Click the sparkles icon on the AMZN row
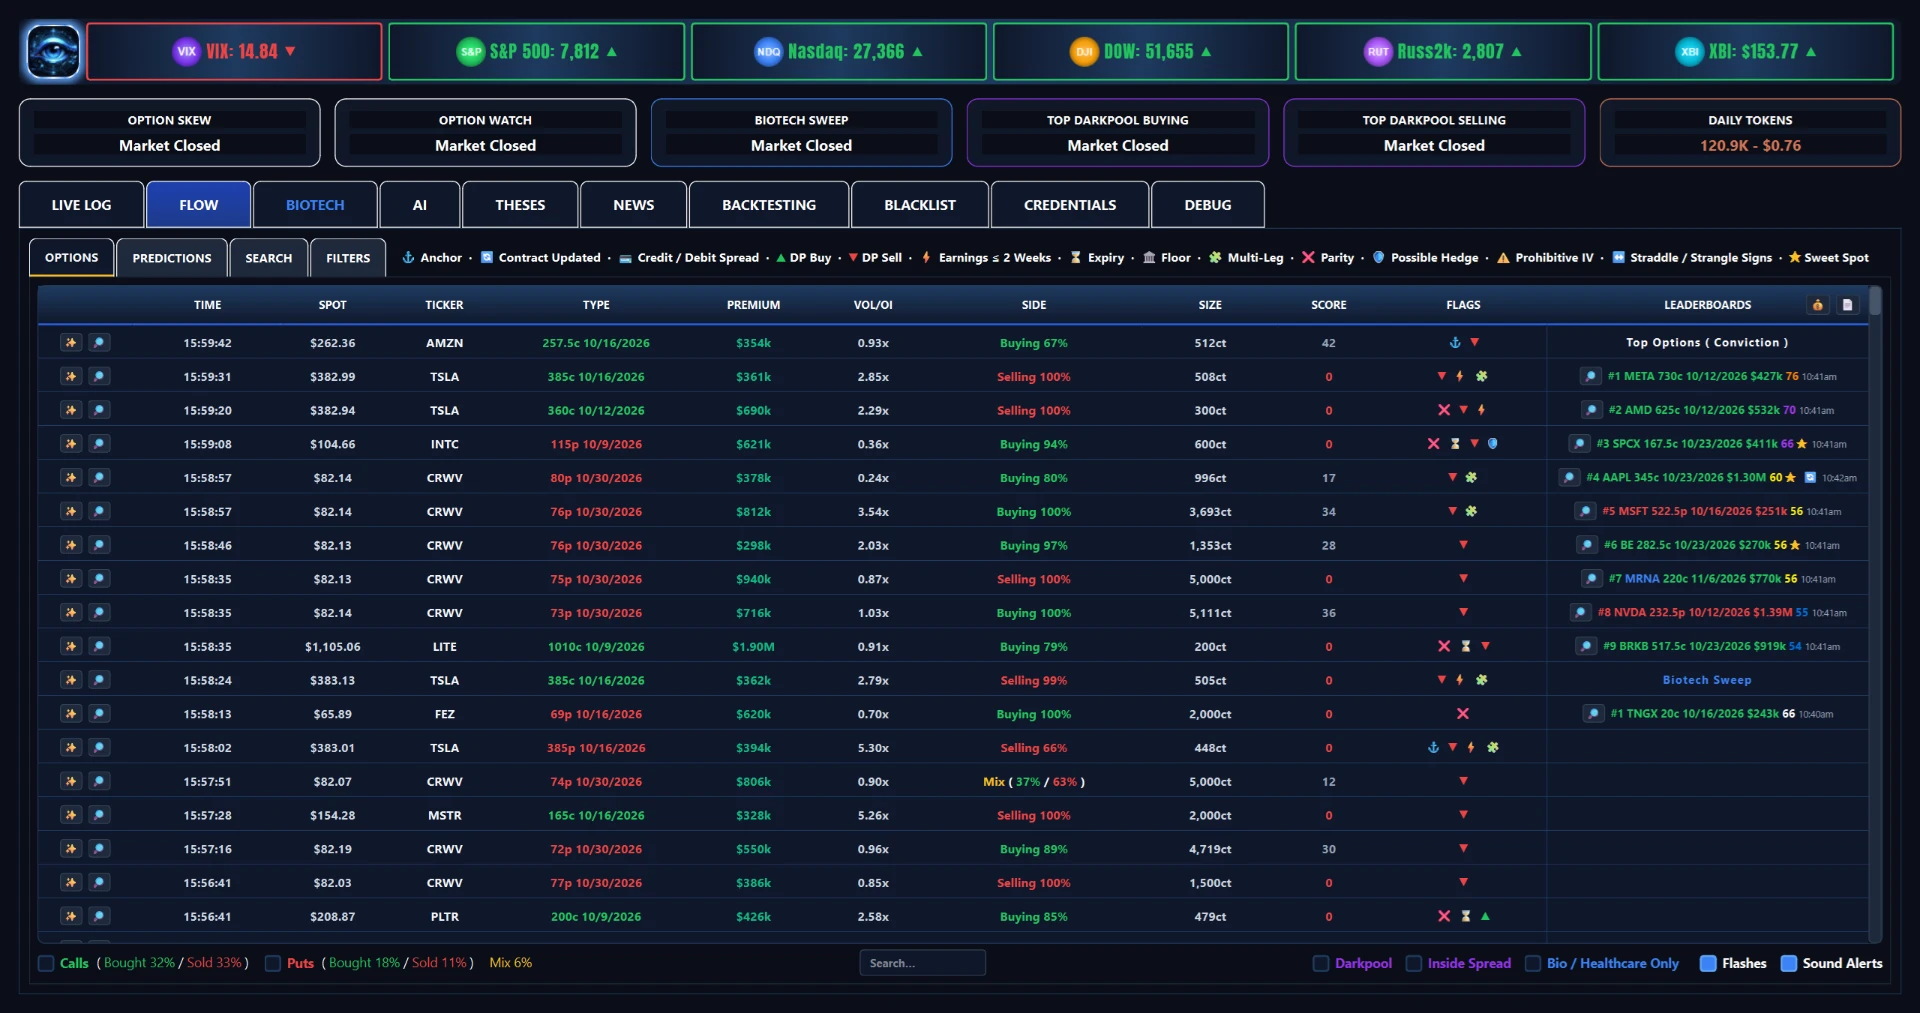The height and width of the screenshot is (1013, 1920). pyautogui.click(x=71, y=343)
